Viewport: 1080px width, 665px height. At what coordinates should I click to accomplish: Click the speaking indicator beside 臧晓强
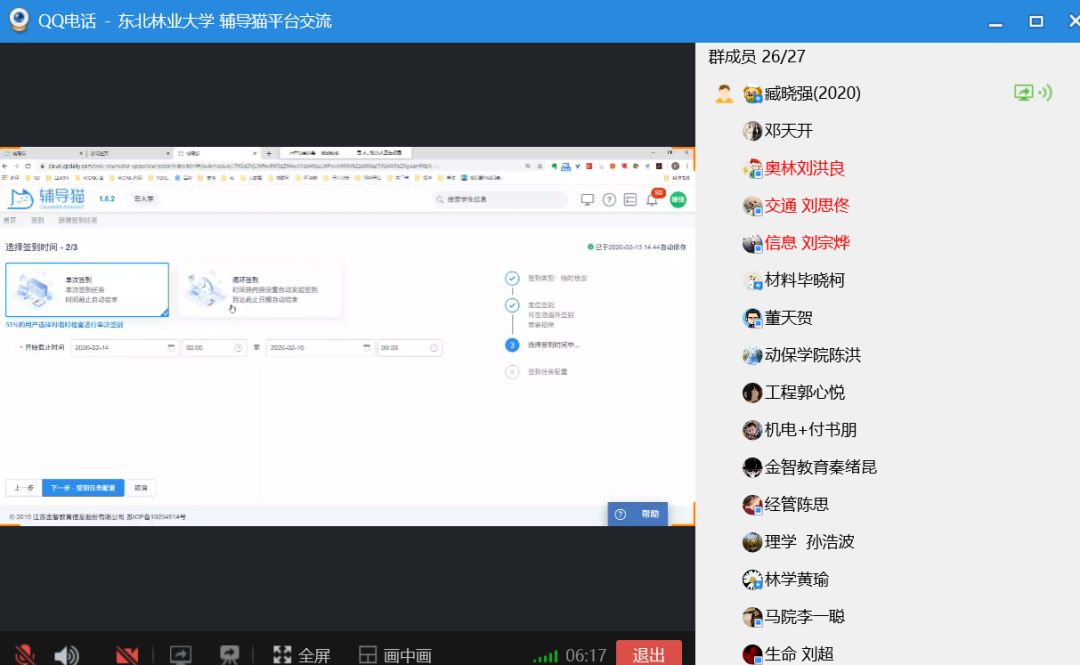1046,92
